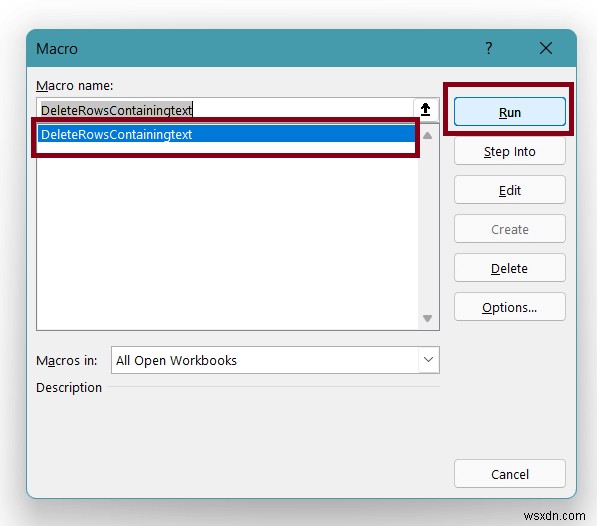Click the Step Into button
Viewport: 597px width, 526px height.
tap(509, 151)
